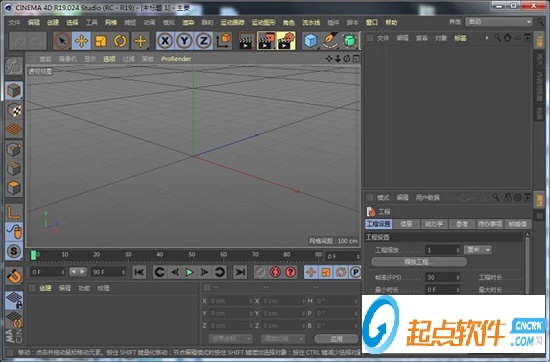Open 创建 (Create) main menu

[53, 22]
